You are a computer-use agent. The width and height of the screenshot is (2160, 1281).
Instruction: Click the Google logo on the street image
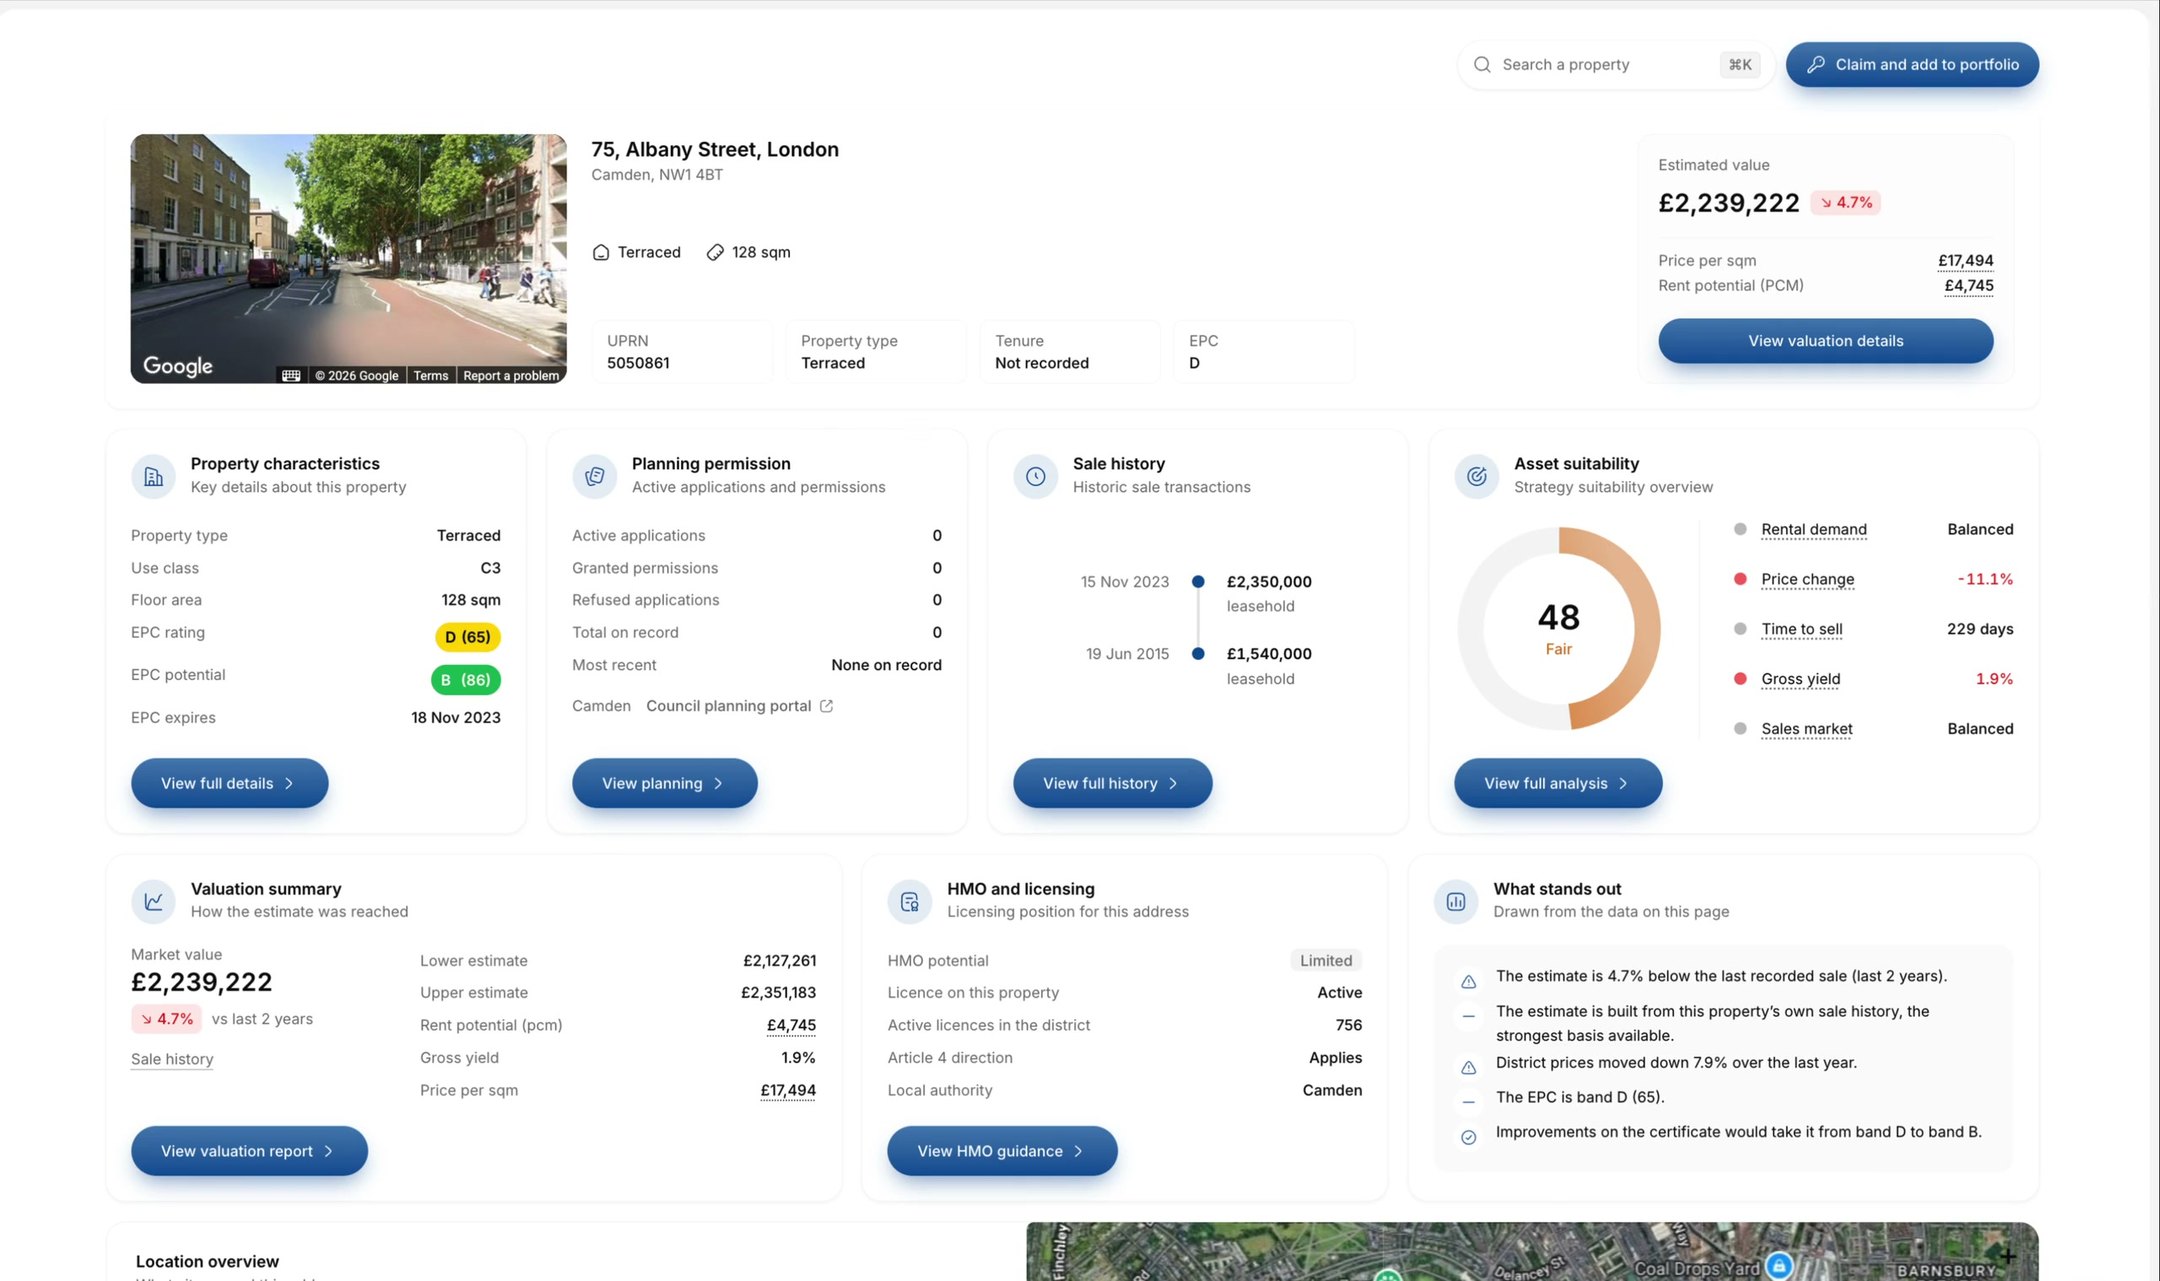178,366
